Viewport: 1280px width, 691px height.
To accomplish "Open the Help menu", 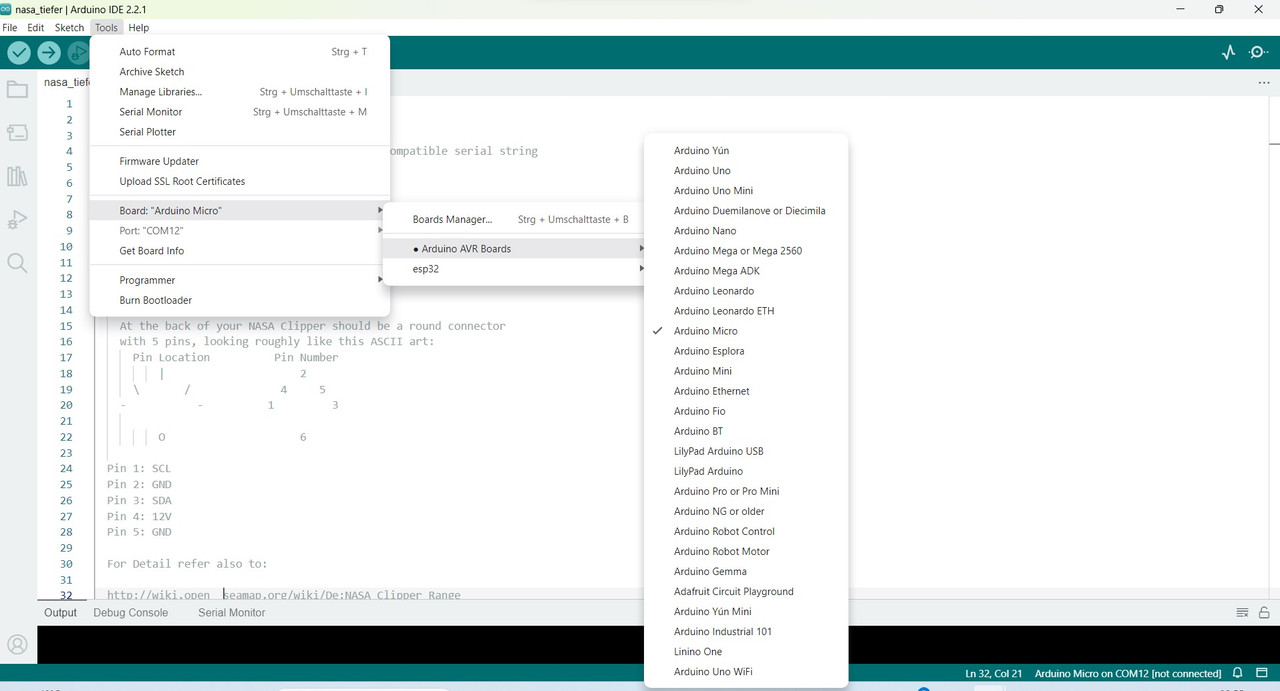I will point(138,28).
